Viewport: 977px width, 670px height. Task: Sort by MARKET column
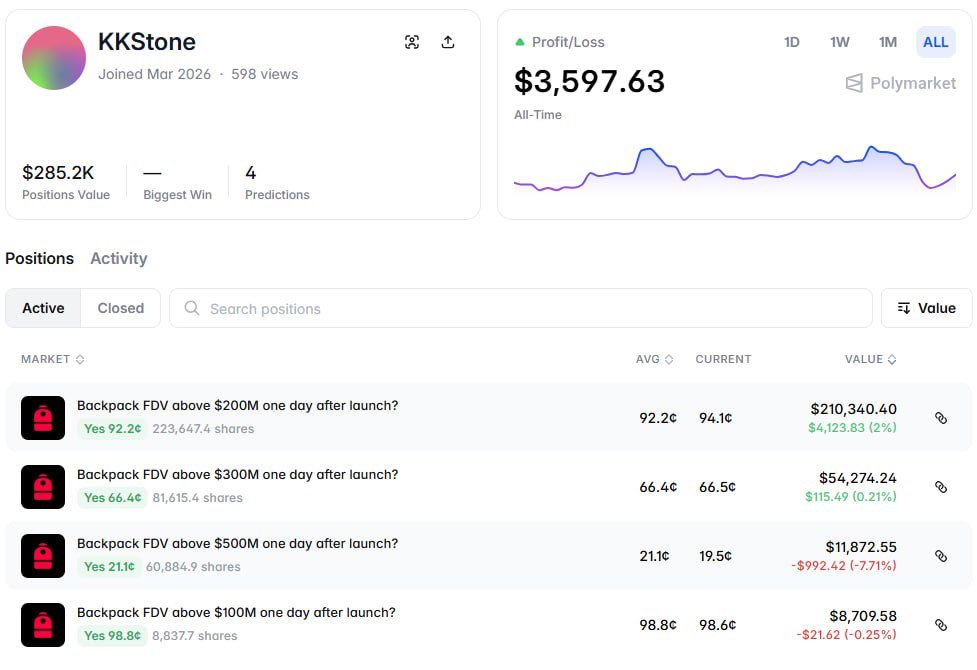[52, 359]
